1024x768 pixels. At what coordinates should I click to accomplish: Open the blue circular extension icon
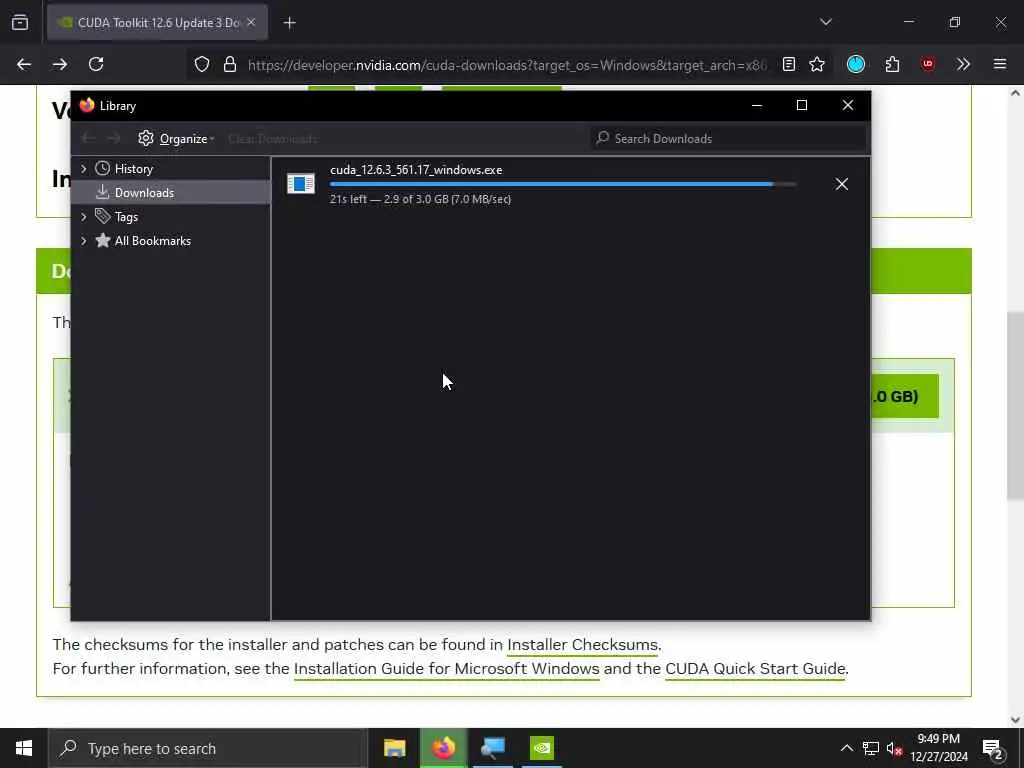tap(856, 64)
